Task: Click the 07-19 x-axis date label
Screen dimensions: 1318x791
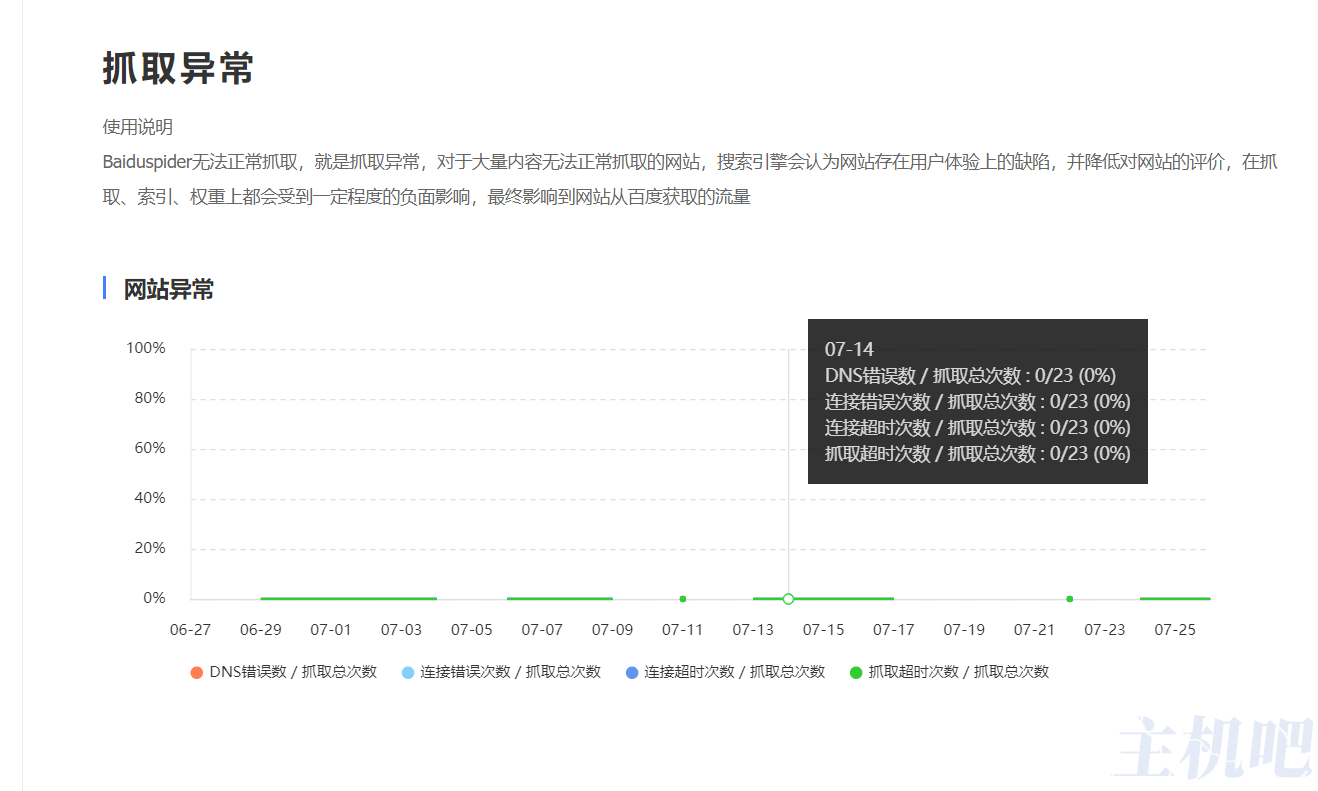Action: tap(964, 630)
